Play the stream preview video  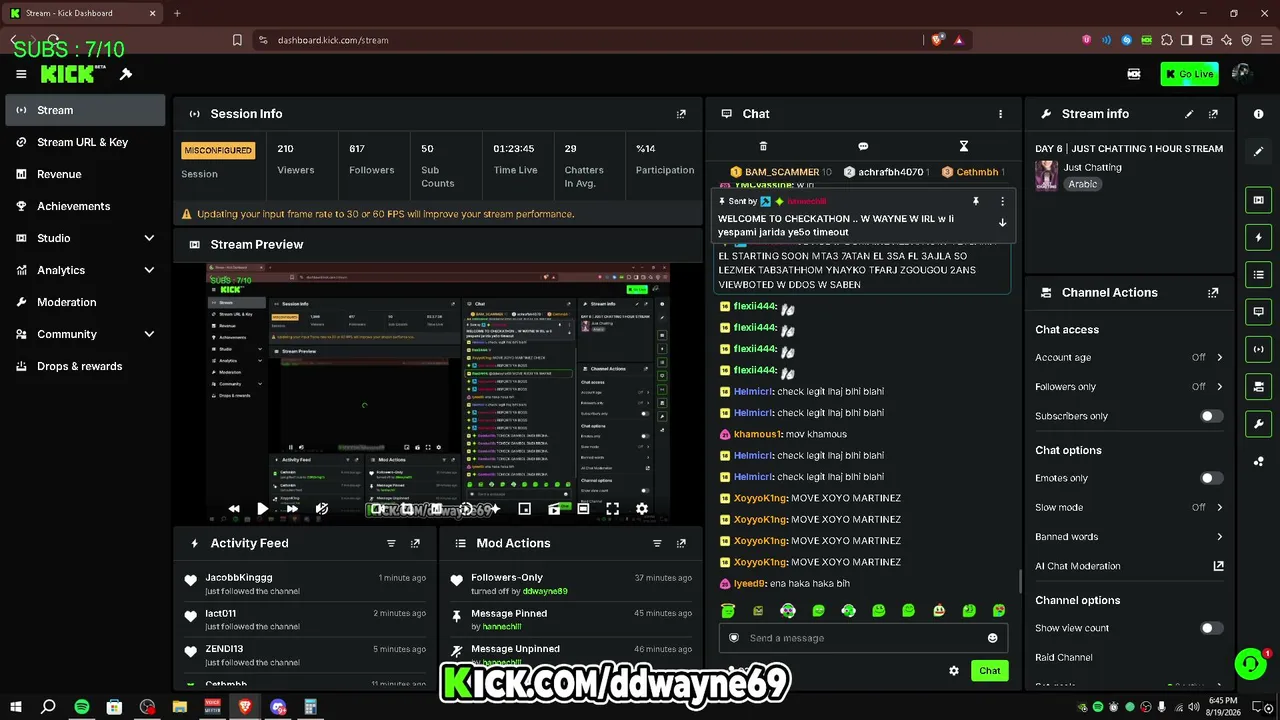click(262, 509)
